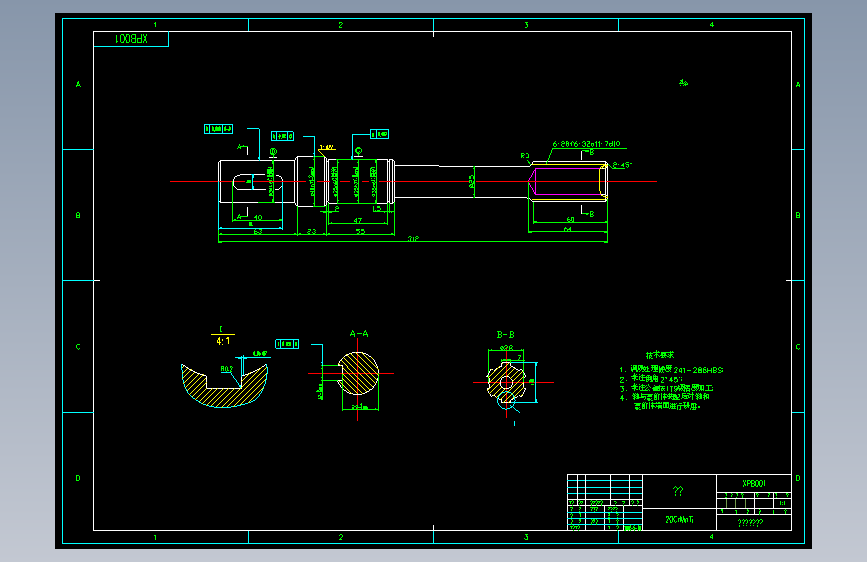This screenshot has height=562, width=867.
Task: Click the 4:1 detail scale label
Action: click(x=223, y=341)
